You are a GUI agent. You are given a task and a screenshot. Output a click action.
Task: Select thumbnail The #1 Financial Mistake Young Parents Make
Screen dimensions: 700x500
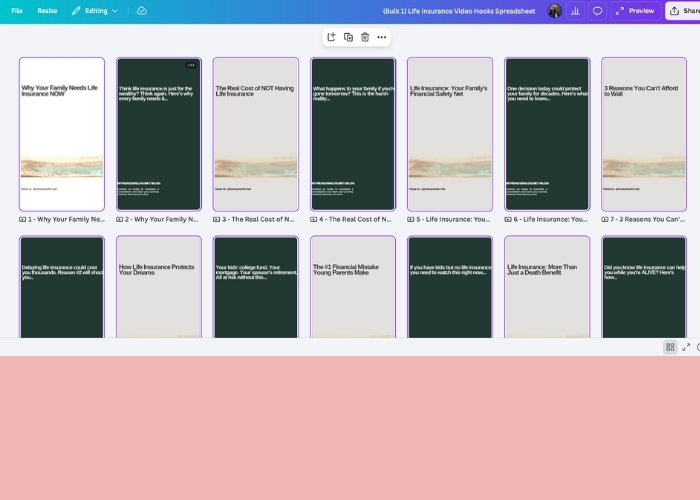353,287
